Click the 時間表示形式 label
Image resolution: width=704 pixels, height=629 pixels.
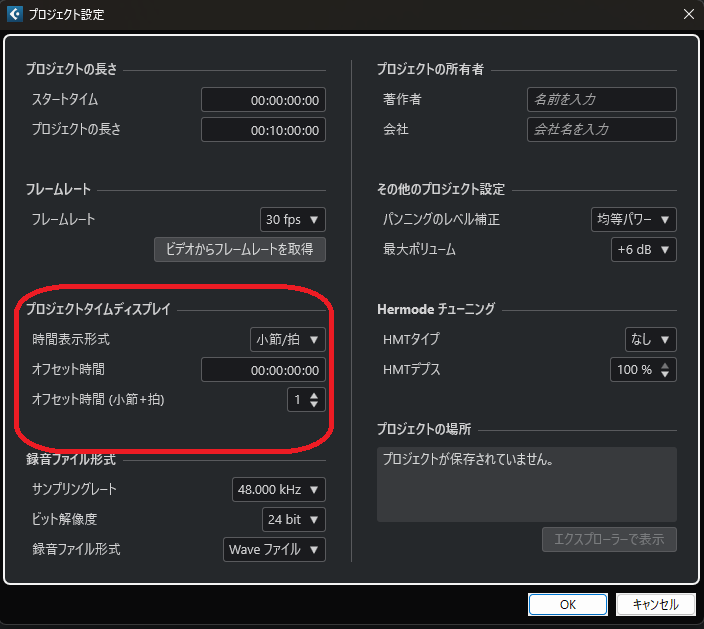pos(71,339)
